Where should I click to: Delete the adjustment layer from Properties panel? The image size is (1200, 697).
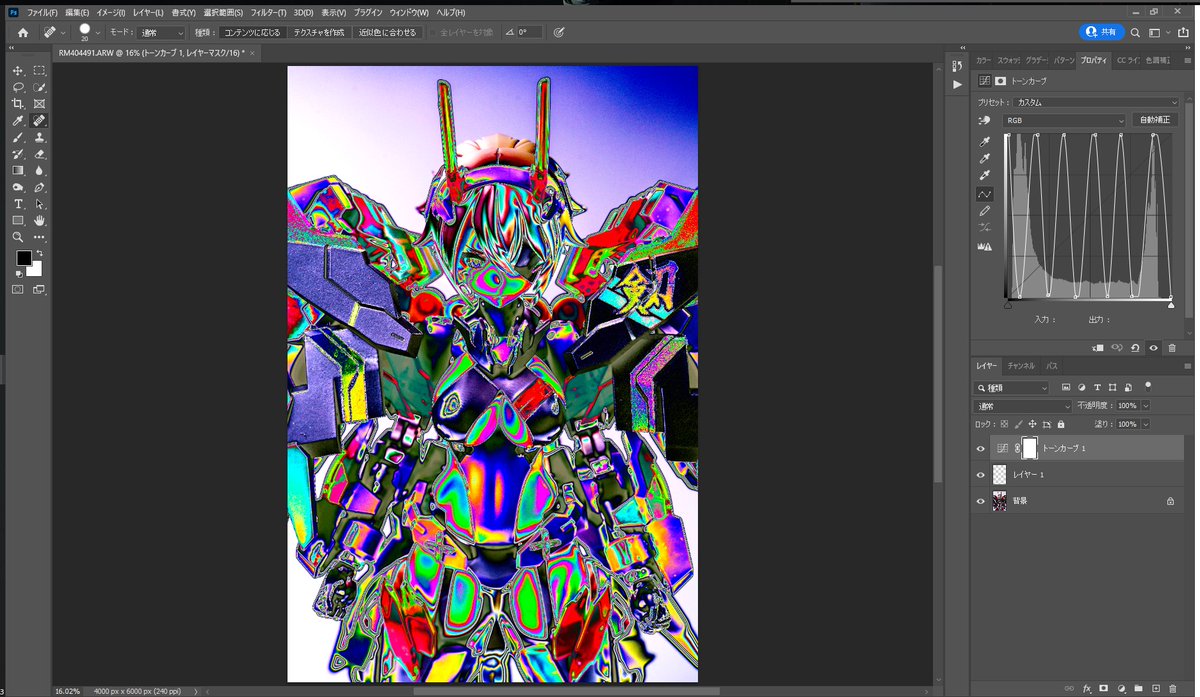[x=1172, y=348]
